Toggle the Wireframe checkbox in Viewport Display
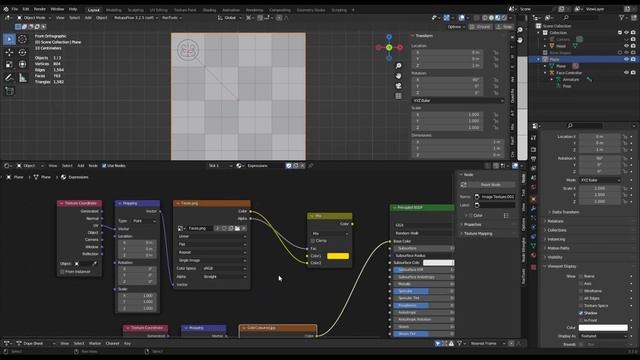640x360 pixels. pos(581,291)
